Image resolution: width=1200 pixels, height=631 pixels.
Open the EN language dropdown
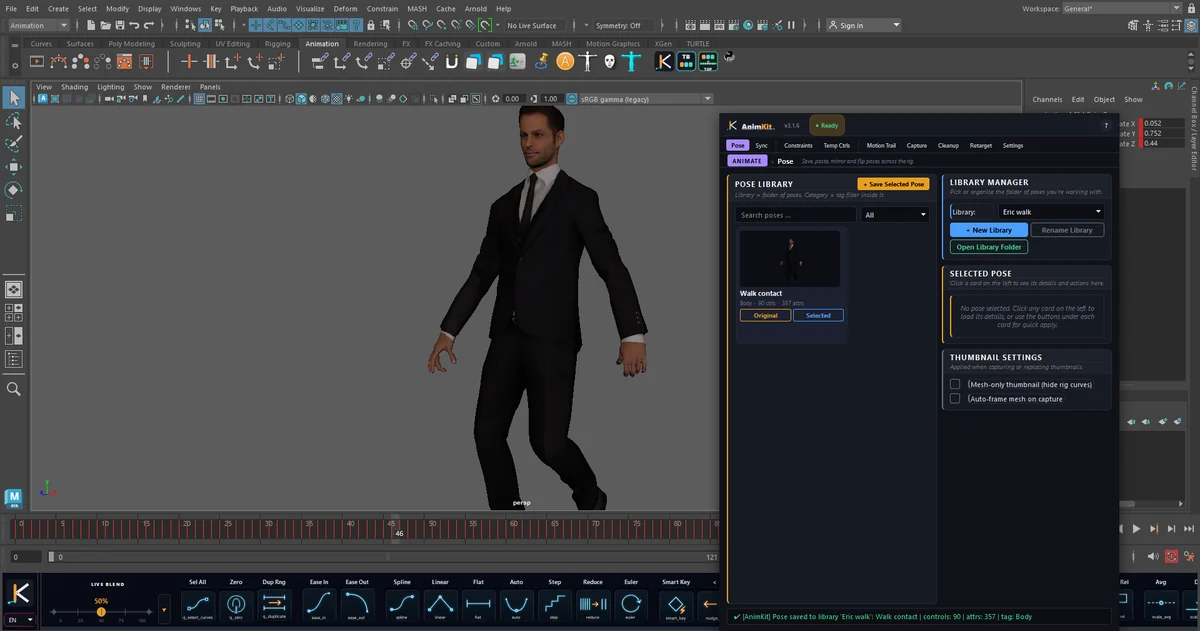point(20,620)
